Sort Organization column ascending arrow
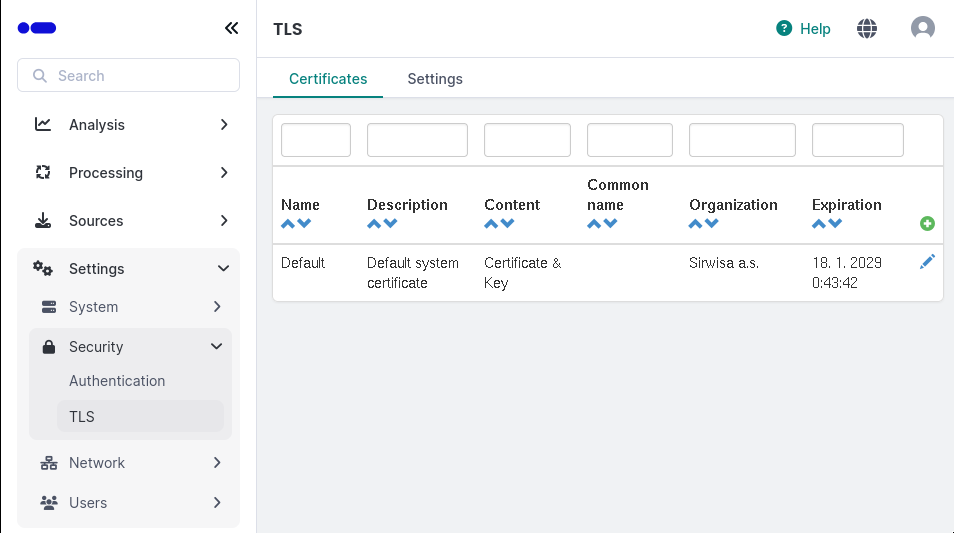Image resolution: width=954 pixels, height=533 pixels. click(x=696, y=224)
